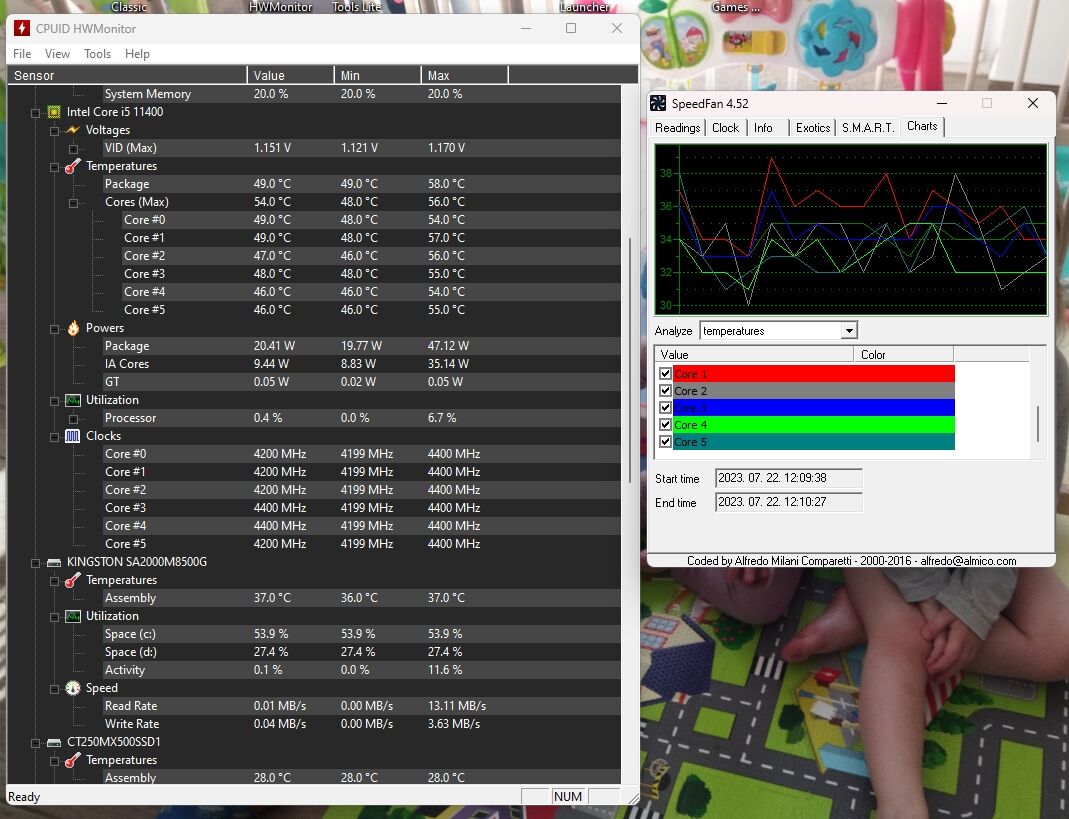Click the graph icon beside CPU Utilization
The height and width of the screenshot is (819, 1069).
click(73, 400)
